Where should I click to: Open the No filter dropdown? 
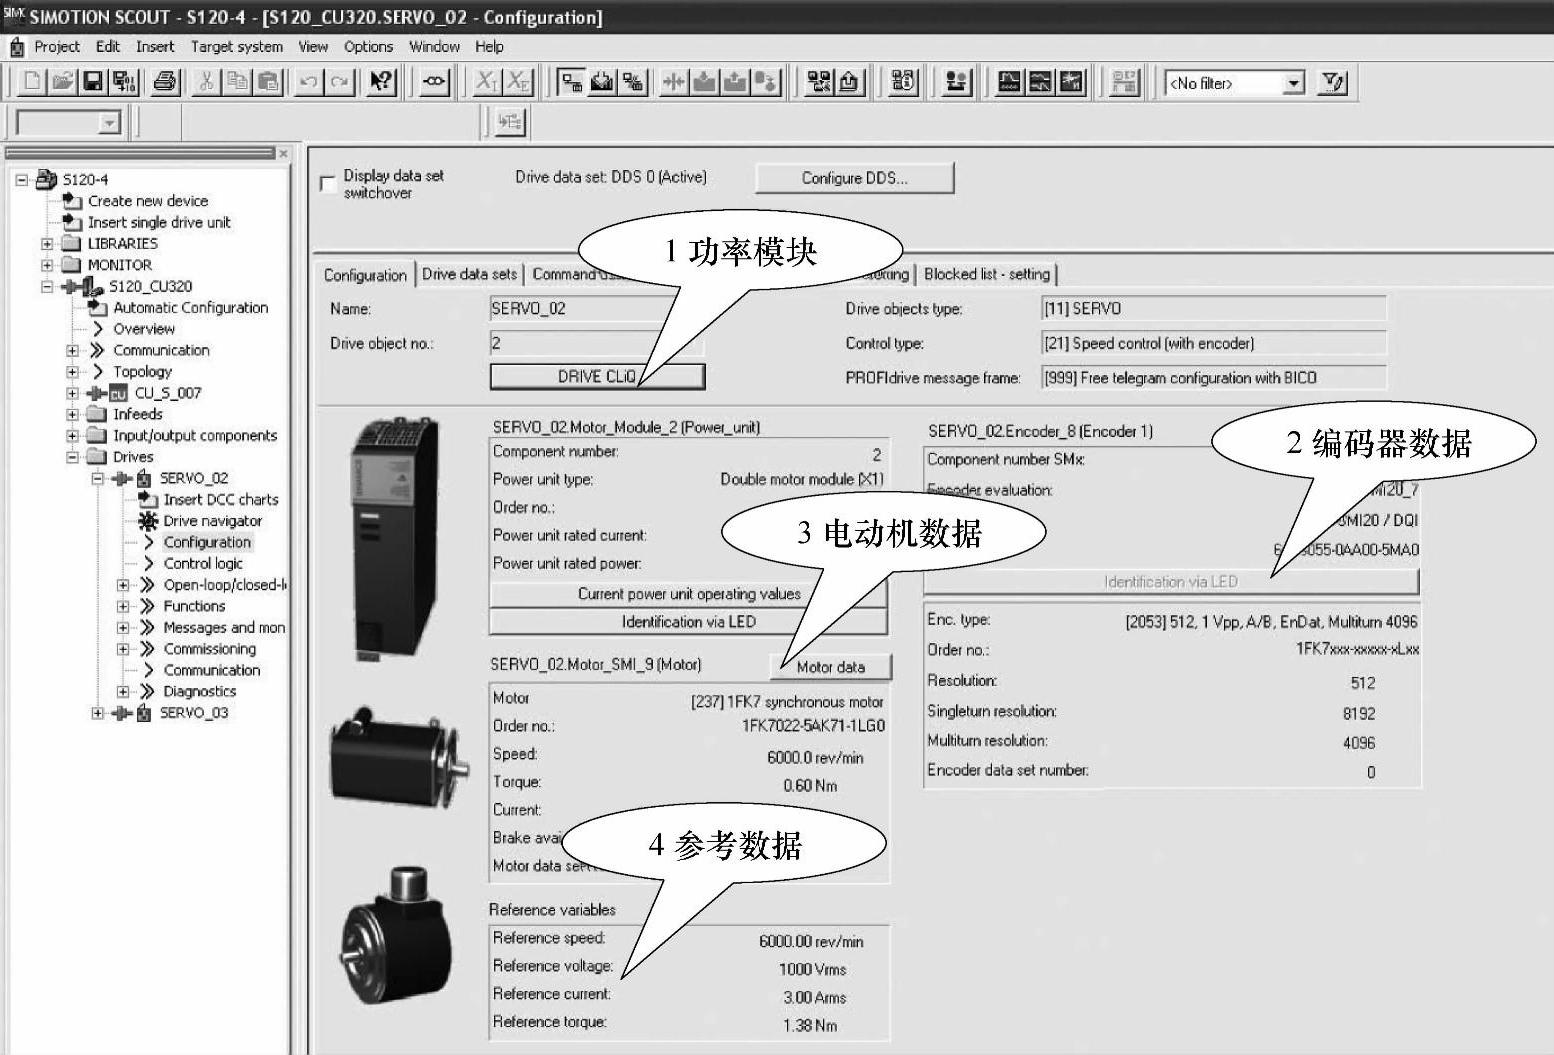click(x=1294, y=83)
